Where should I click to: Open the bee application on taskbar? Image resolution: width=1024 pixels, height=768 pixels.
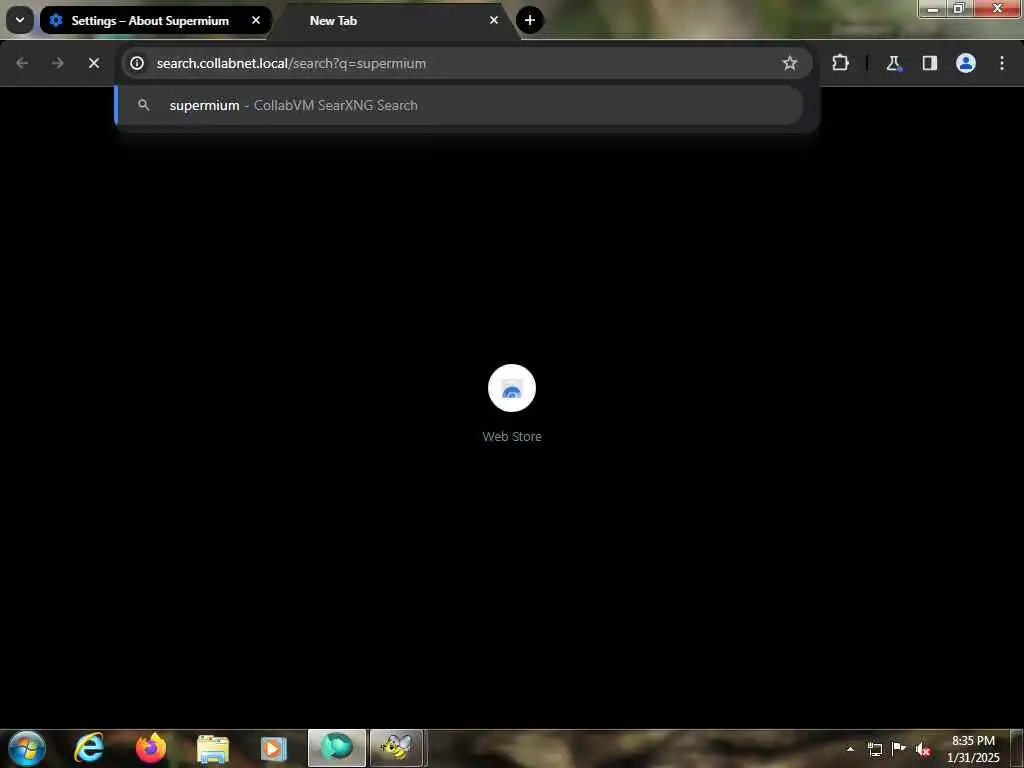[x=397, y=748]
